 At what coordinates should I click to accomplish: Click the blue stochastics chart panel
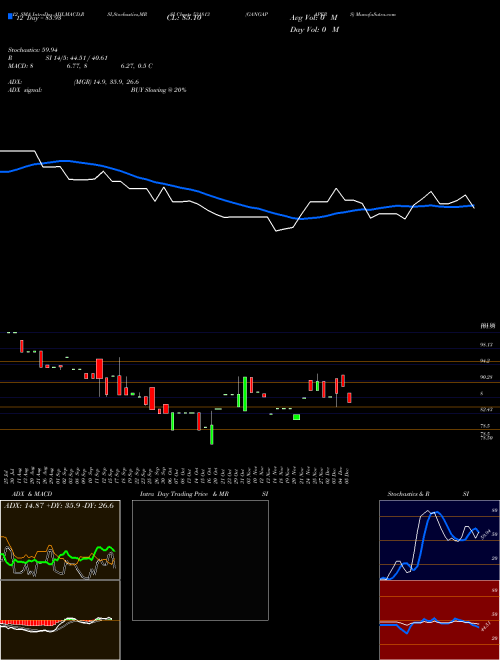tap(439, 540)
